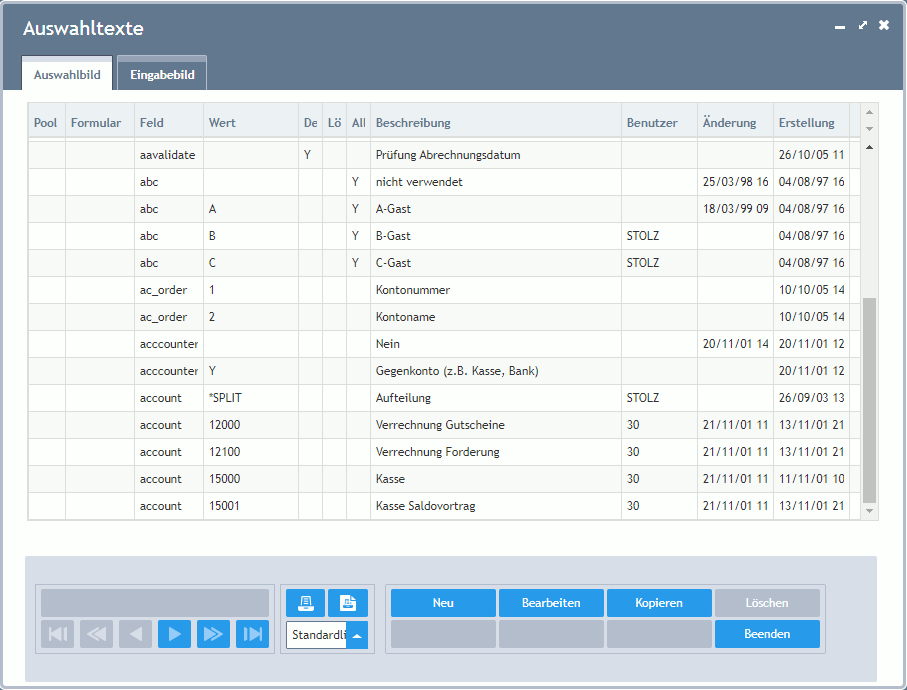Image resolution: width=907 pixels, height=690 pixels.
Task: Go to the last record
Action: [x=253, y=634]
